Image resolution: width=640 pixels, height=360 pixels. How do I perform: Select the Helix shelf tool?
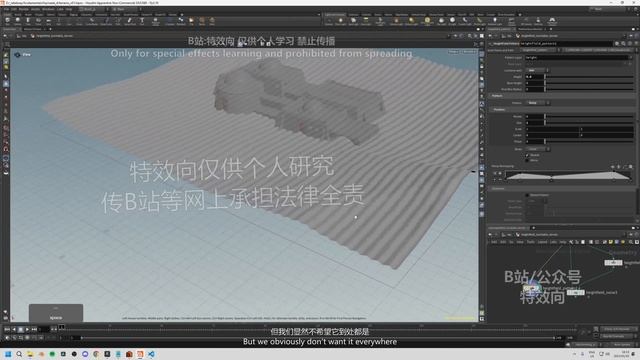tap(212, 21)
